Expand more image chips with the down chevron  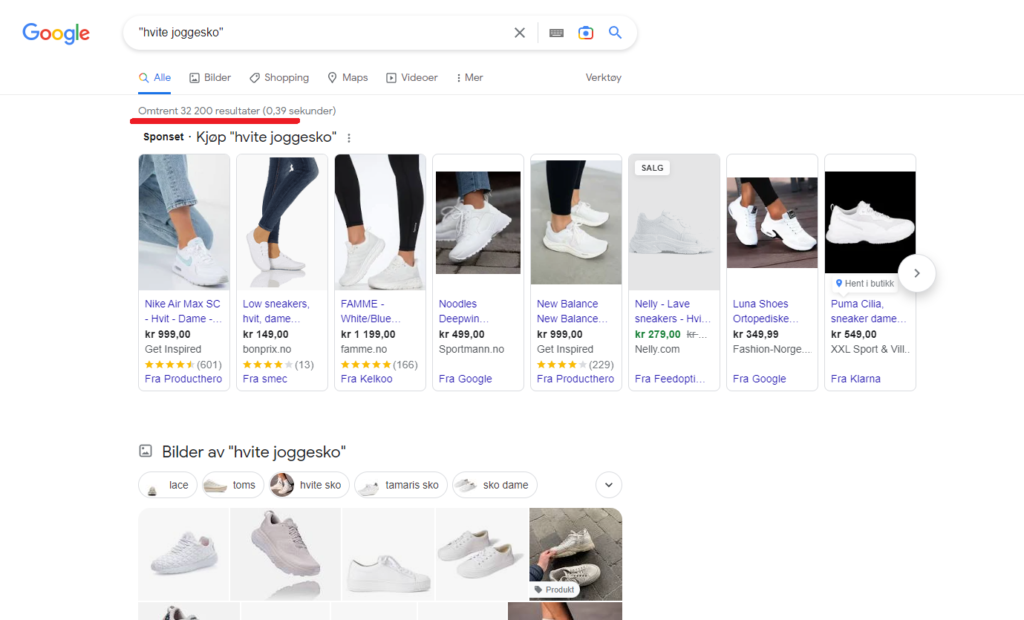pyautogui.click(x=608, y=484)
